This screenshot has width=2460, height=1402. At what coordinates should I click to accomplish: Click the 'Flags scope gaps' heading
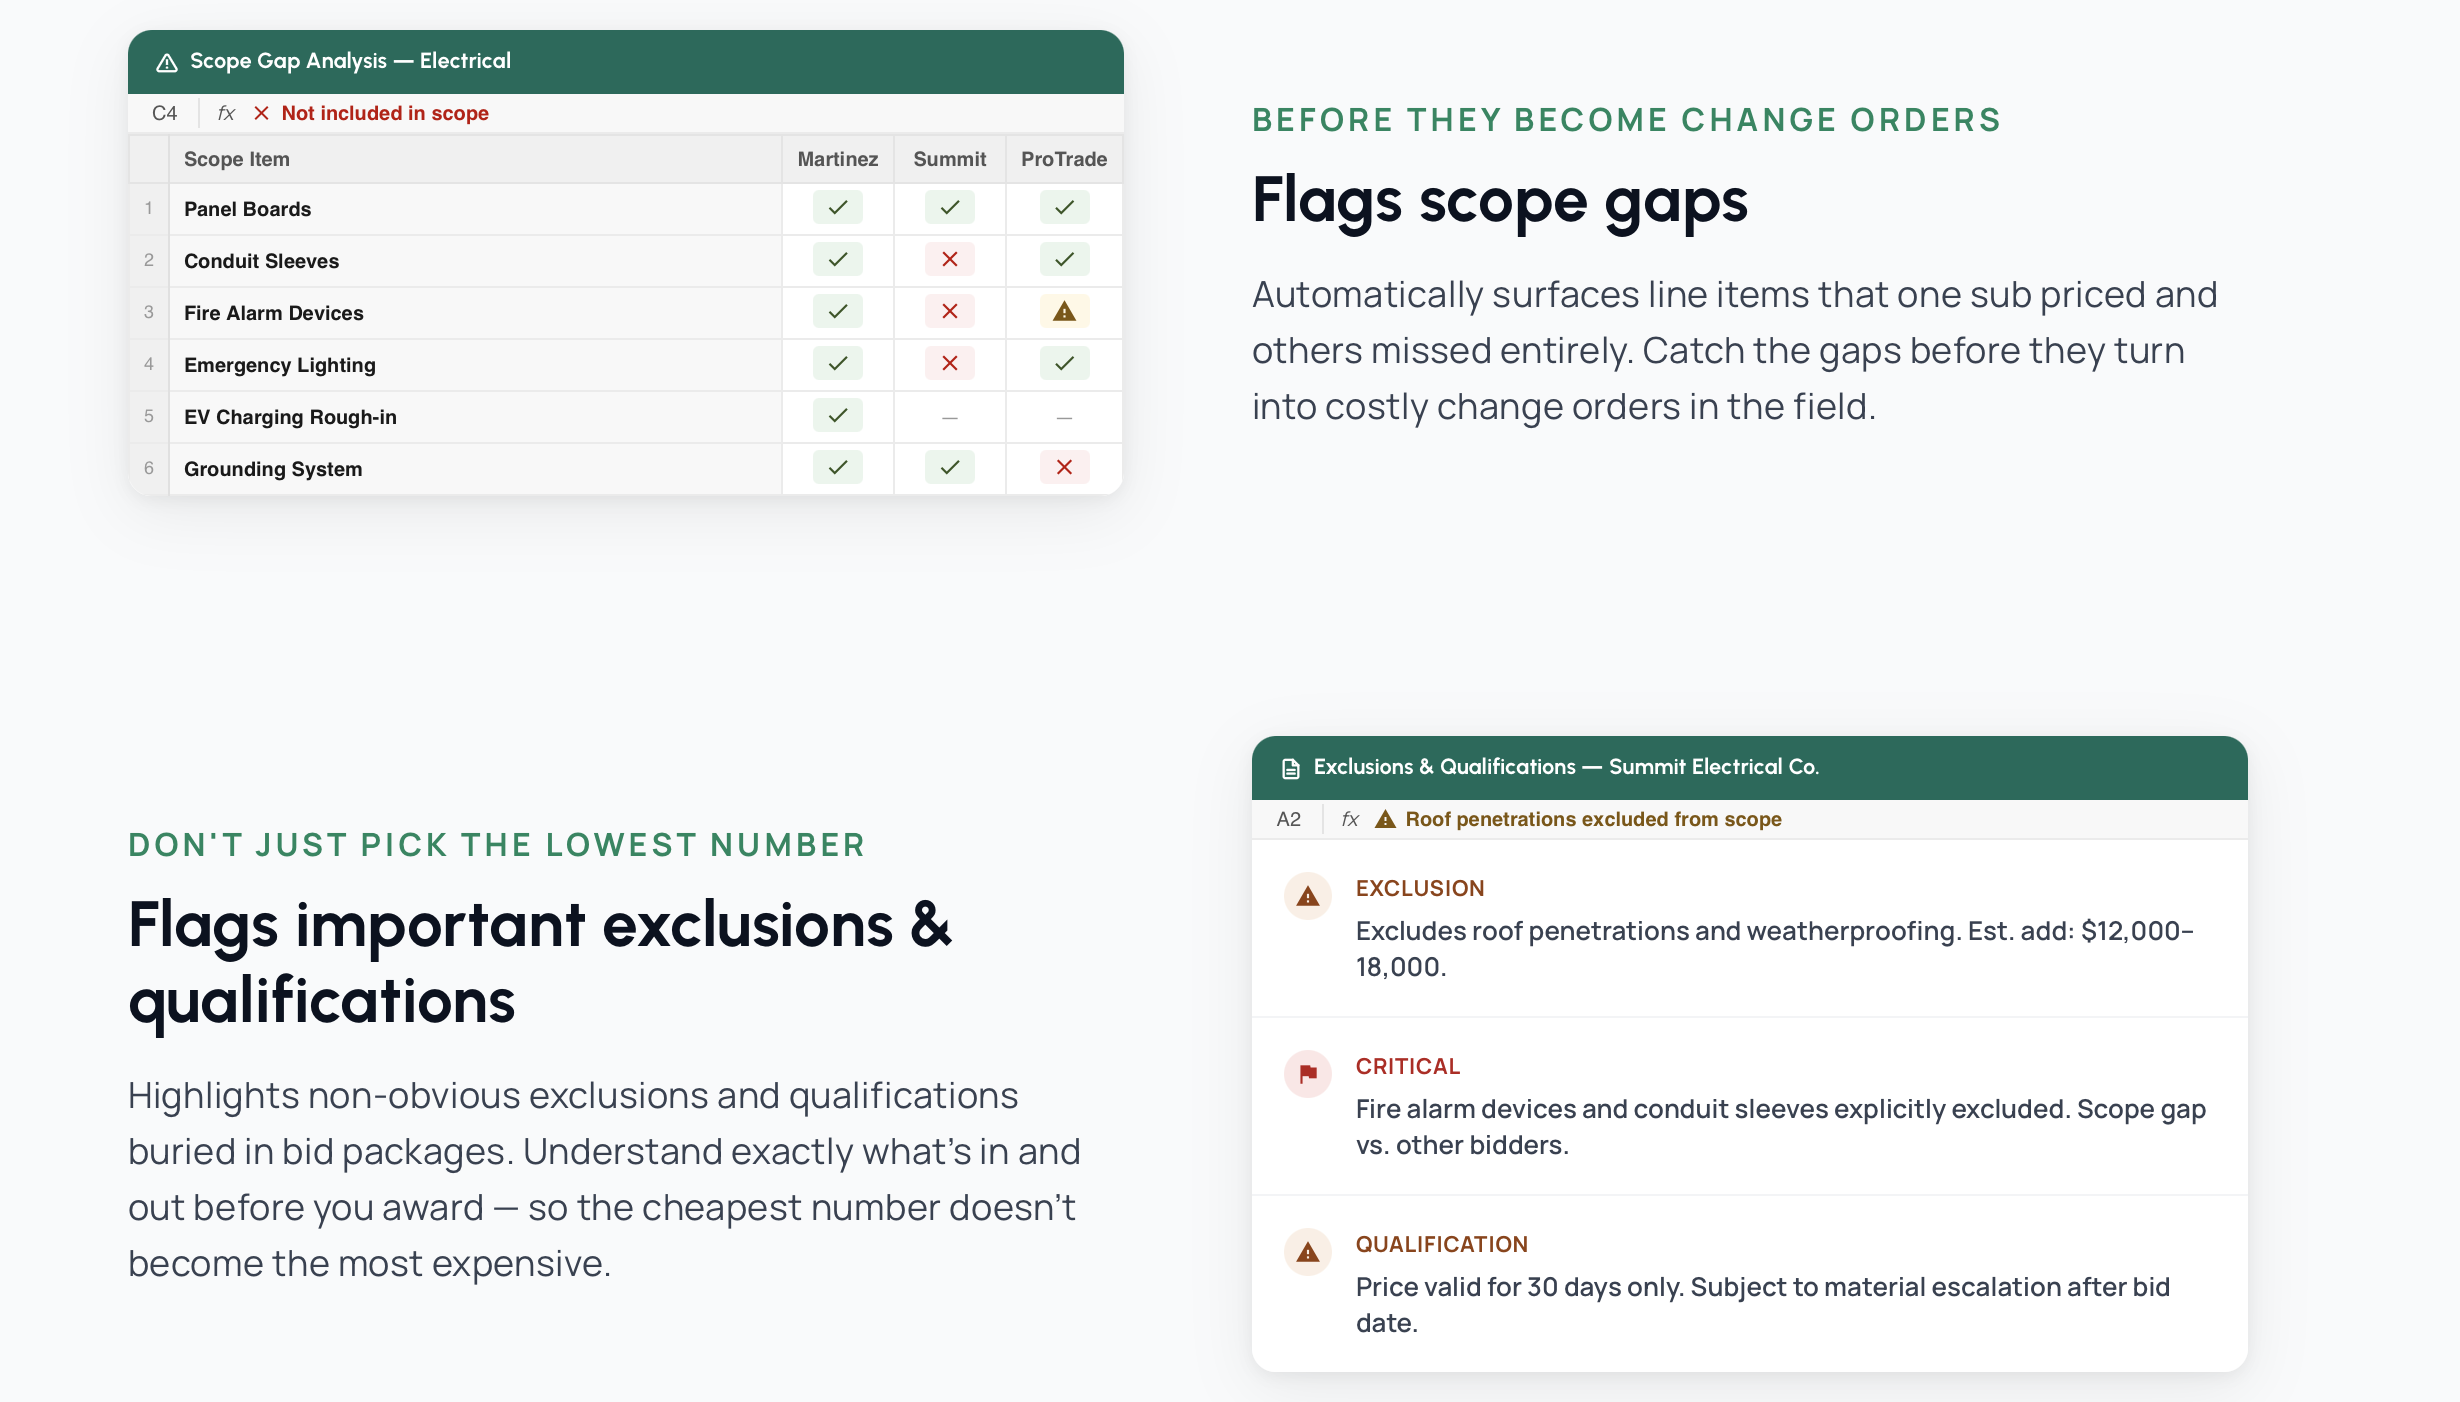tap(1499, 202)
